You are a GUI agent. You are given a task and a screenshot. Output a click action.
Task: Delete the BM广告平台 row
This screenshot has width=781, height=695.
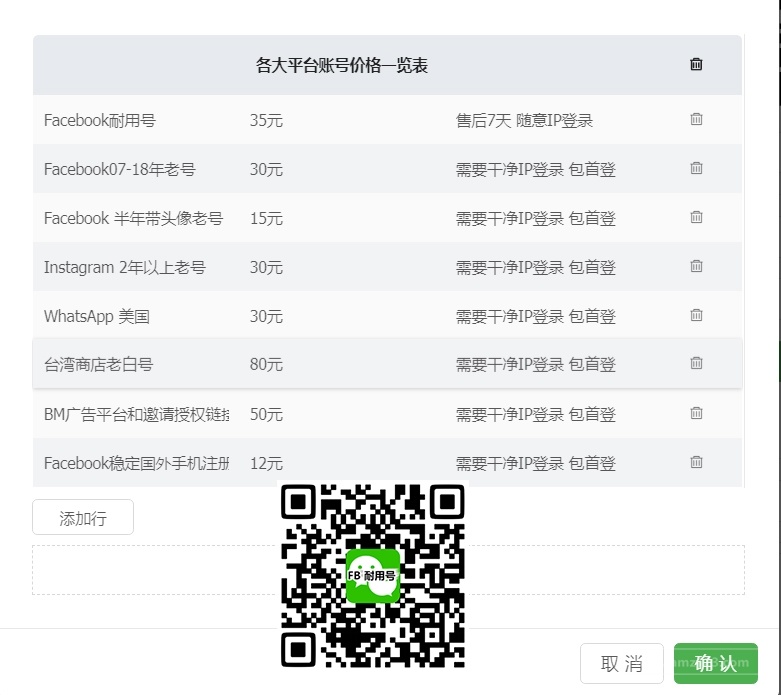click(696, 413)
